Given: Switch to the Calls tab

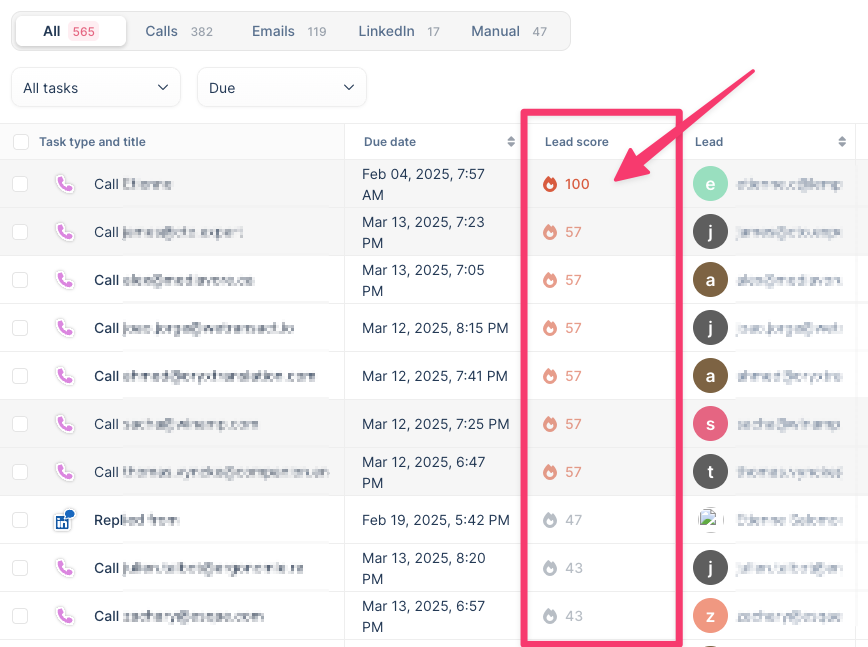Looking at the screenshot, I should pos(161,30).
